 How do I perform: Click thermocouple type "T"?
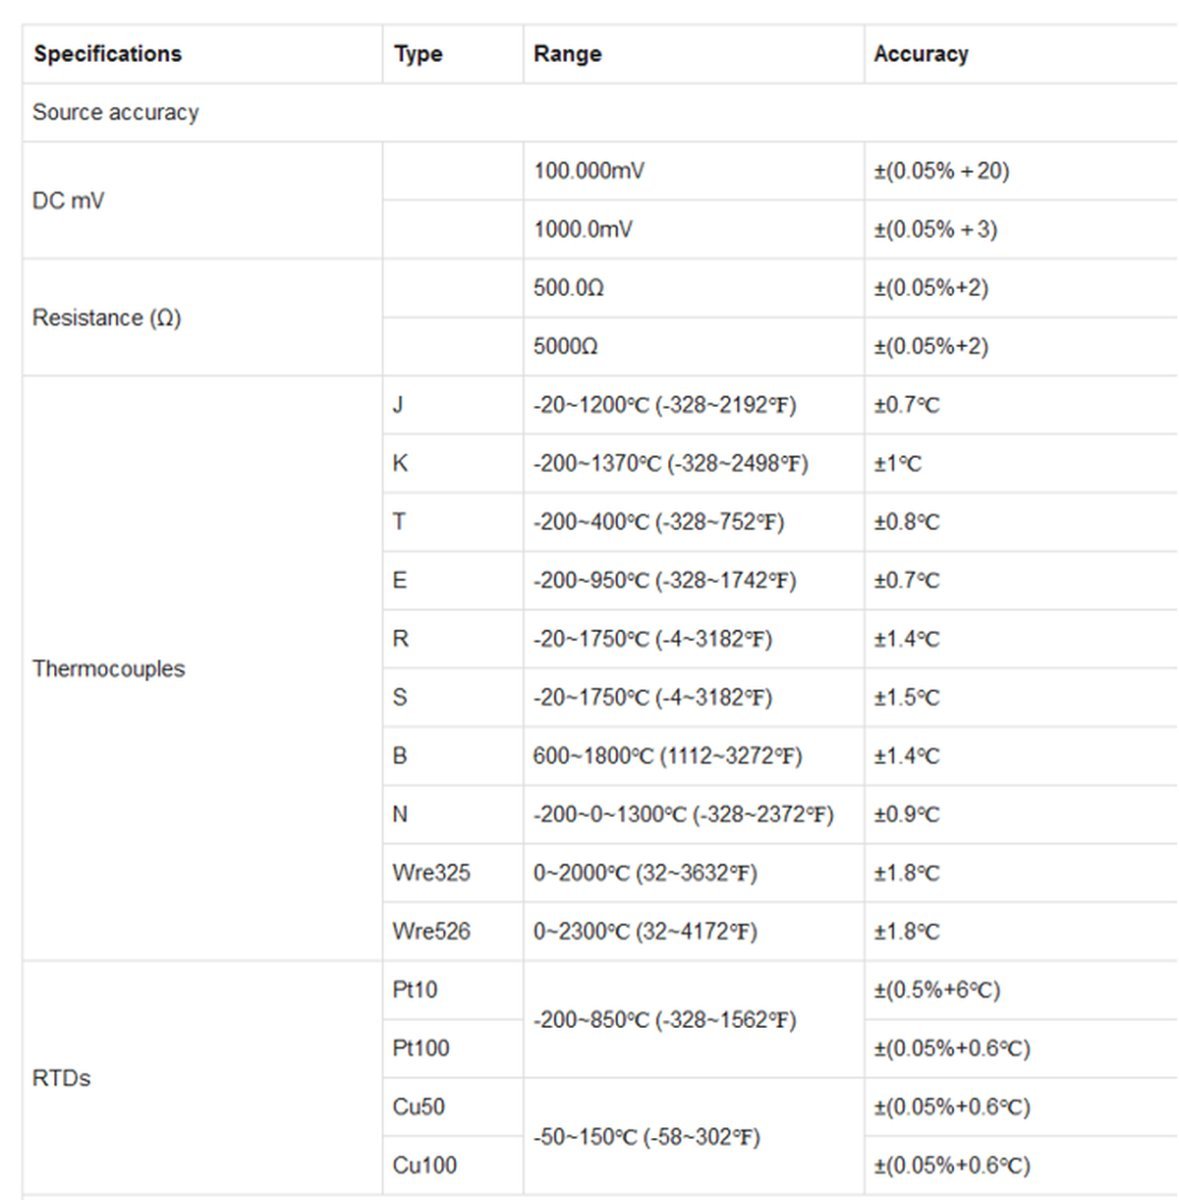(399, 522)
